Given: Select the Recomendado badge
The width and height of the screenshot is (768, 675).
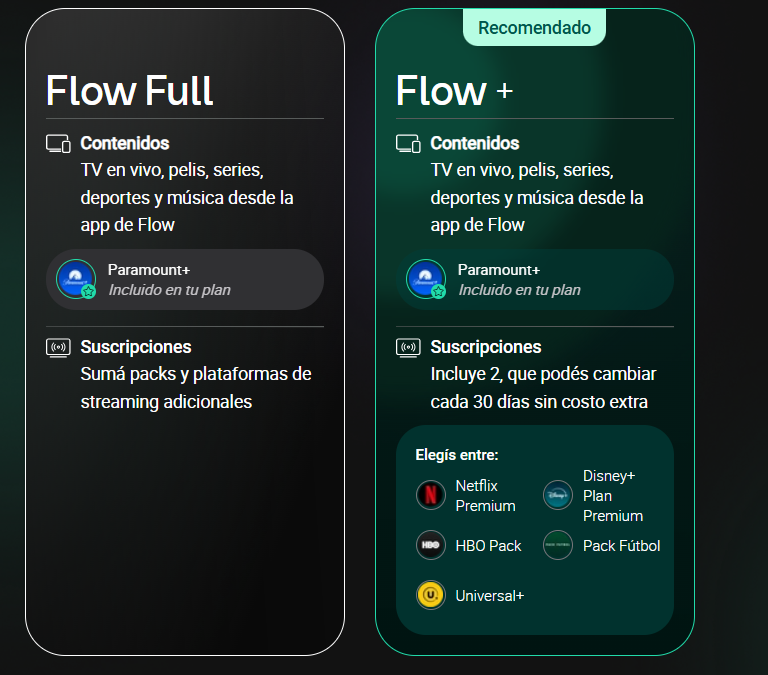Looking at the screenshot, I should click(534, 27).
